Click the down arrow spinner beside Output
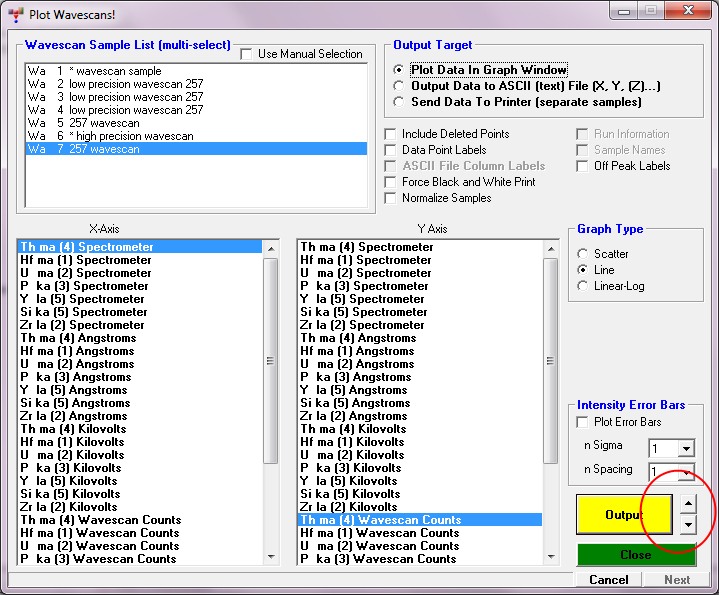This screenshot has height=595, width=719. point(688,524)
